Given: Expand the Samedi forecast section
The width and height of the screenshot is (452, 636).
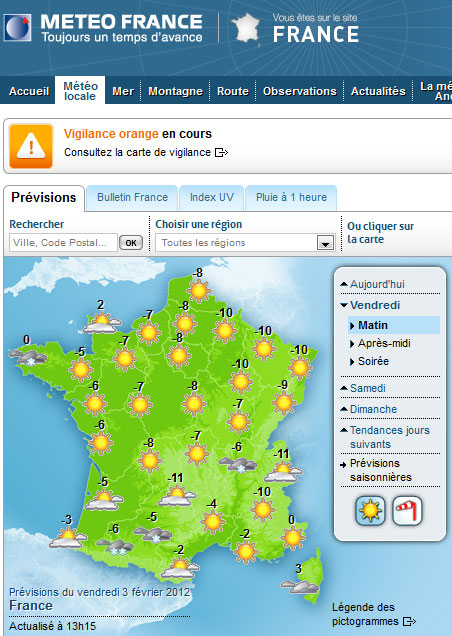Looking at the screenshot, I should point(363,388).
